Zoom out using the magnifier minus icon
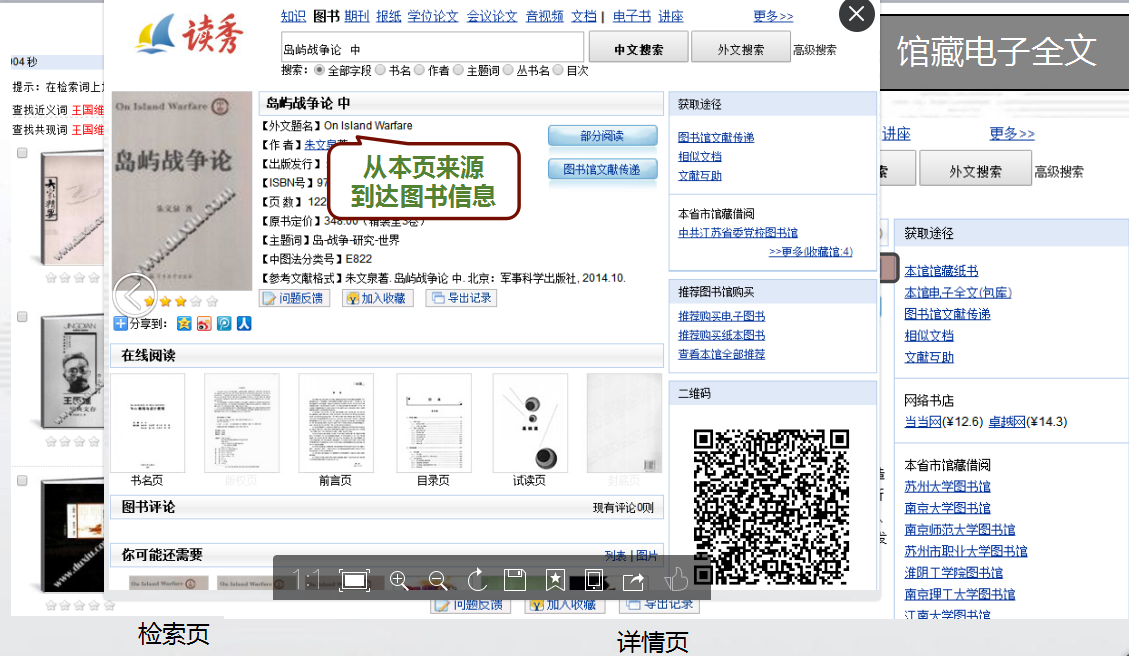This screenshot has width=1129, height=656. 439,580
